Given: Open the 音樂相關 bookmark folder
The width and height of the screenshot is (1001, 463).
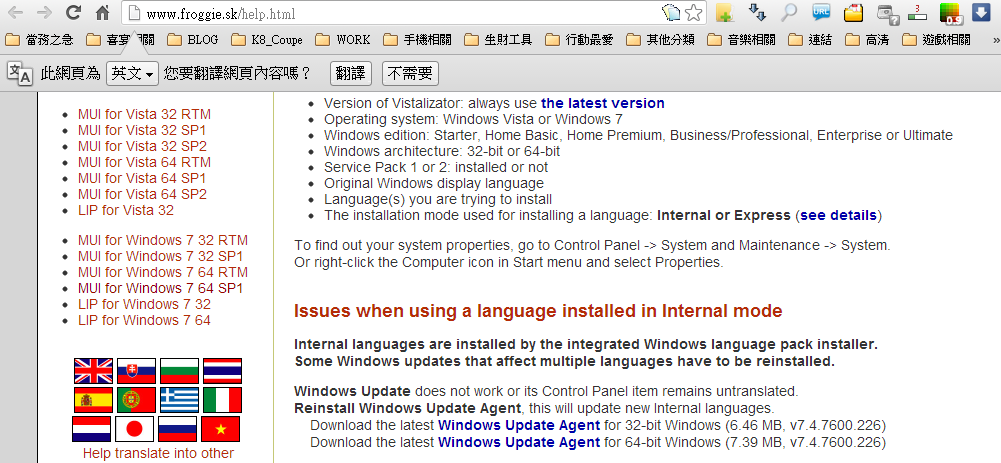Looking at the screenshot, I should [x=742, y=40].
